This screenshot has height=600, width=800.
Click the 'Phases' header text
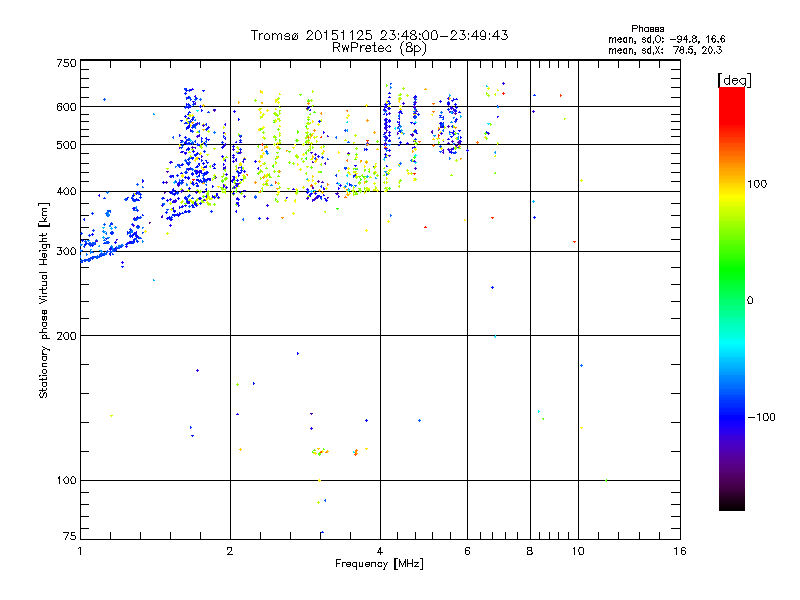647,29
